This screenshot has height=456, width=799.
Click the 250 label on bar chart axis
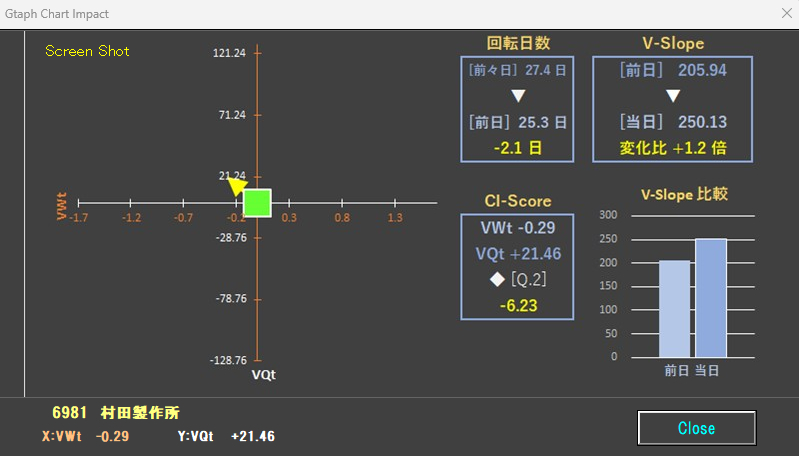click(x=608, y=239)
